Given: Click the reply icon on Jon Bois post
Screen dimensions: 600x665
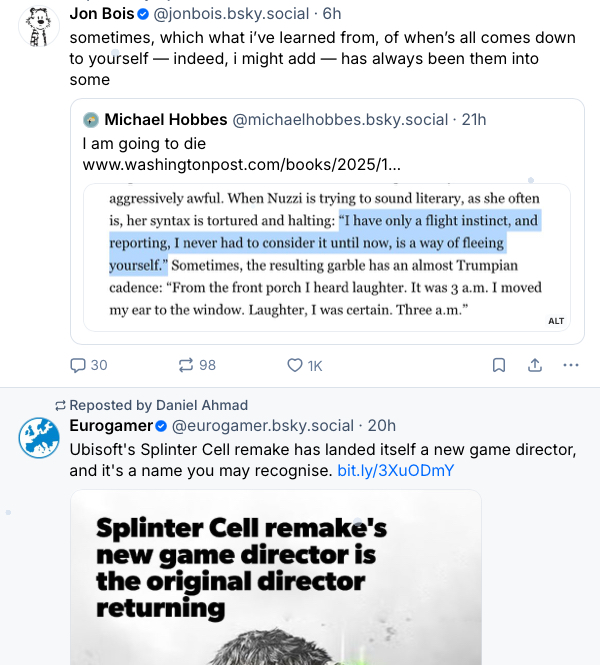Looking at the screenshot, I should point(78,365).
